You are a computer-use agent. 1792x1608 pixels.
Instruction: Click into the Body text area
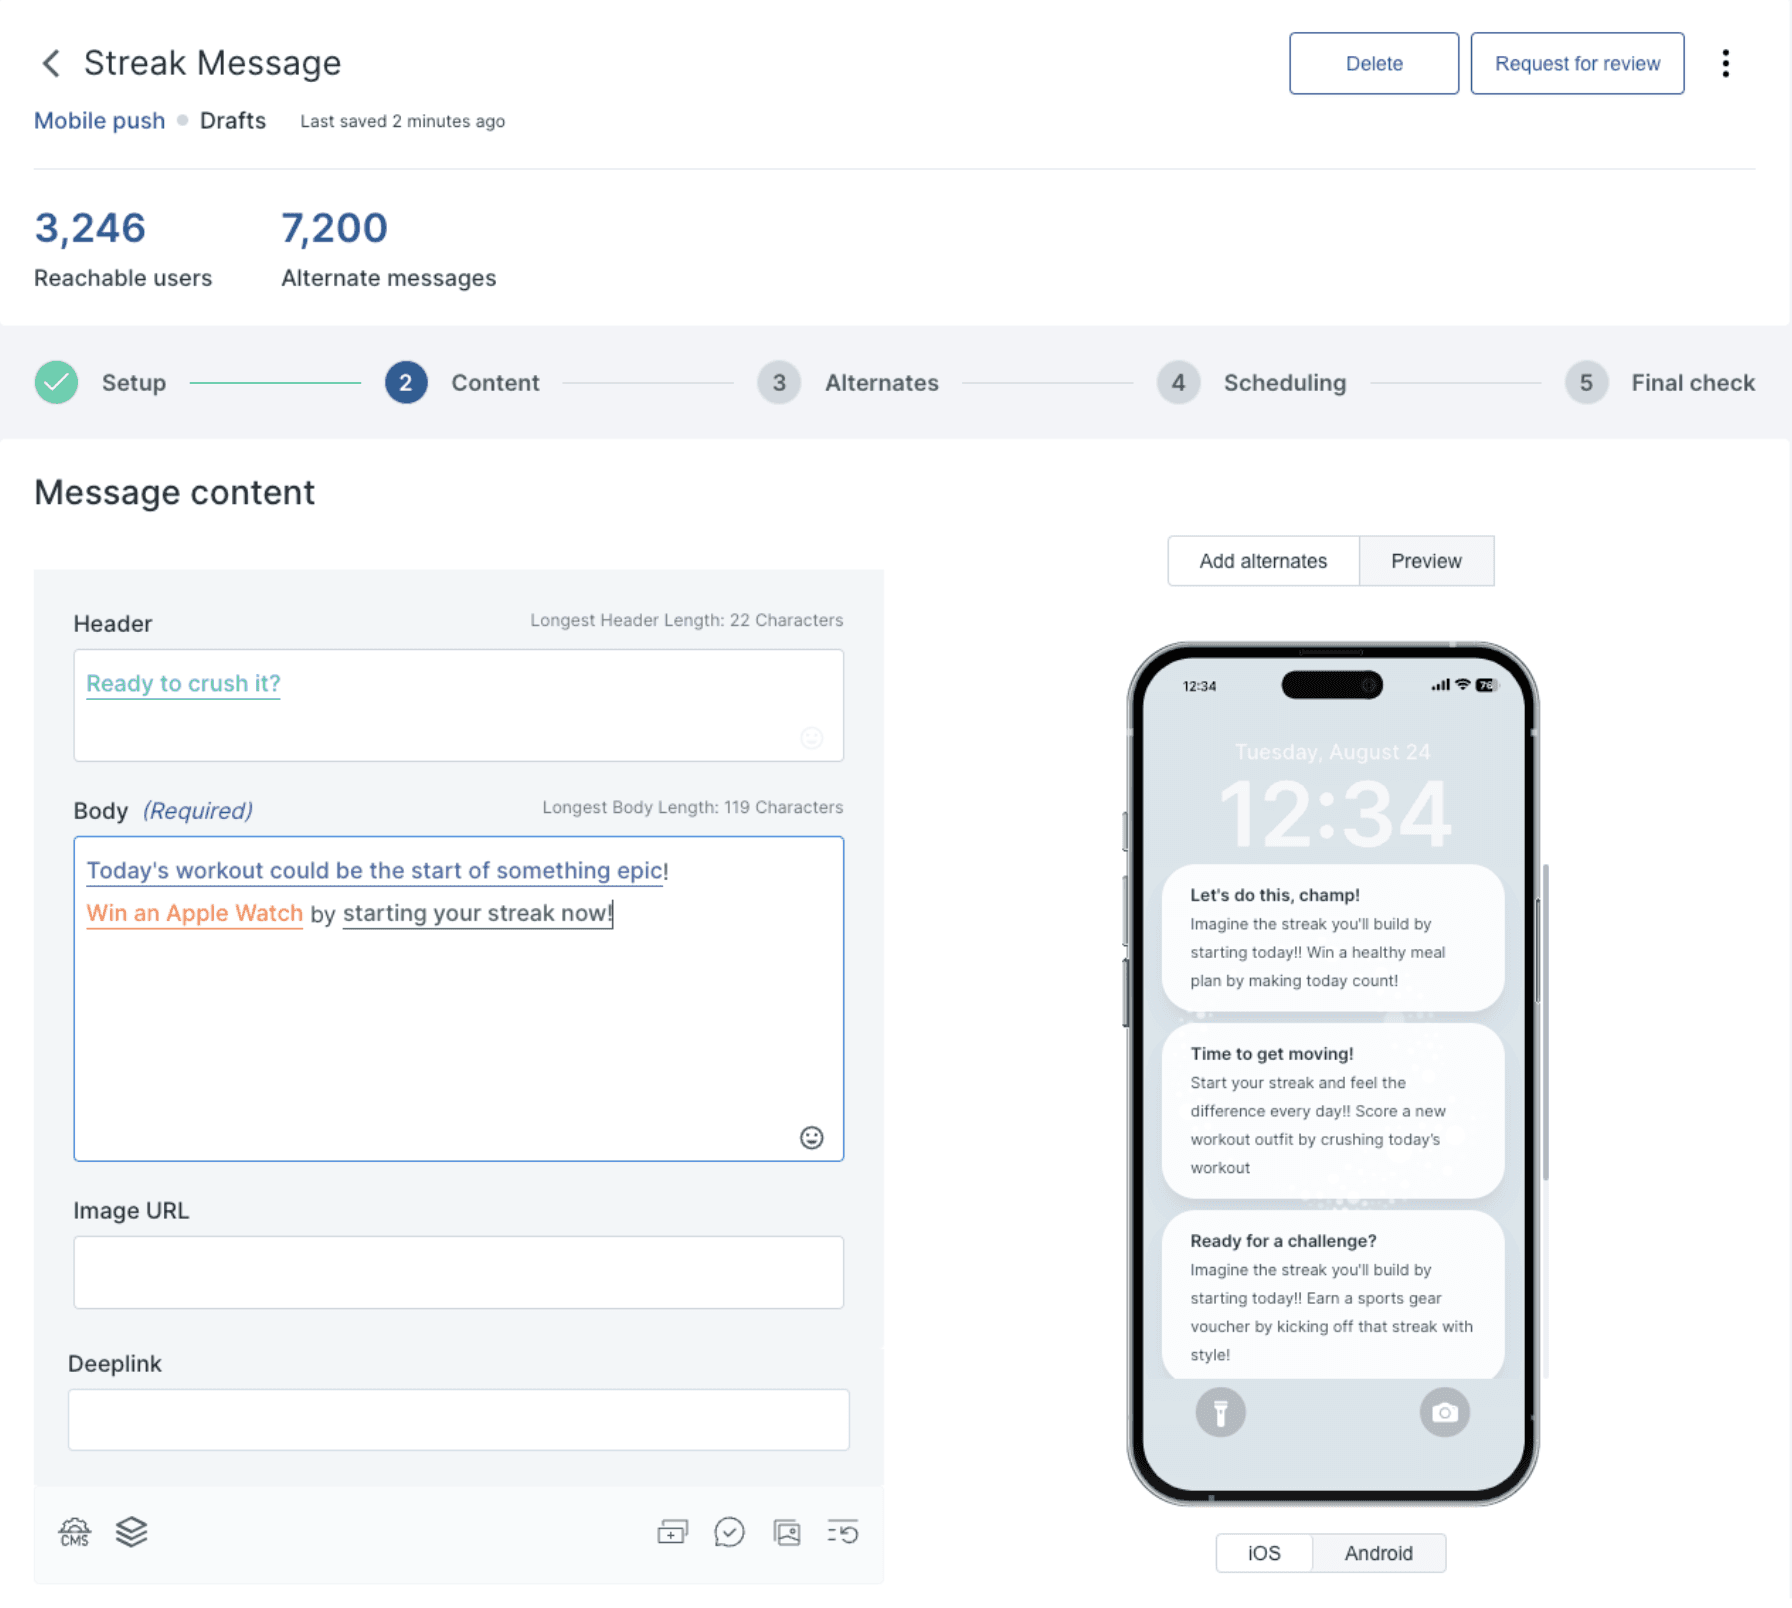(458, 998)
